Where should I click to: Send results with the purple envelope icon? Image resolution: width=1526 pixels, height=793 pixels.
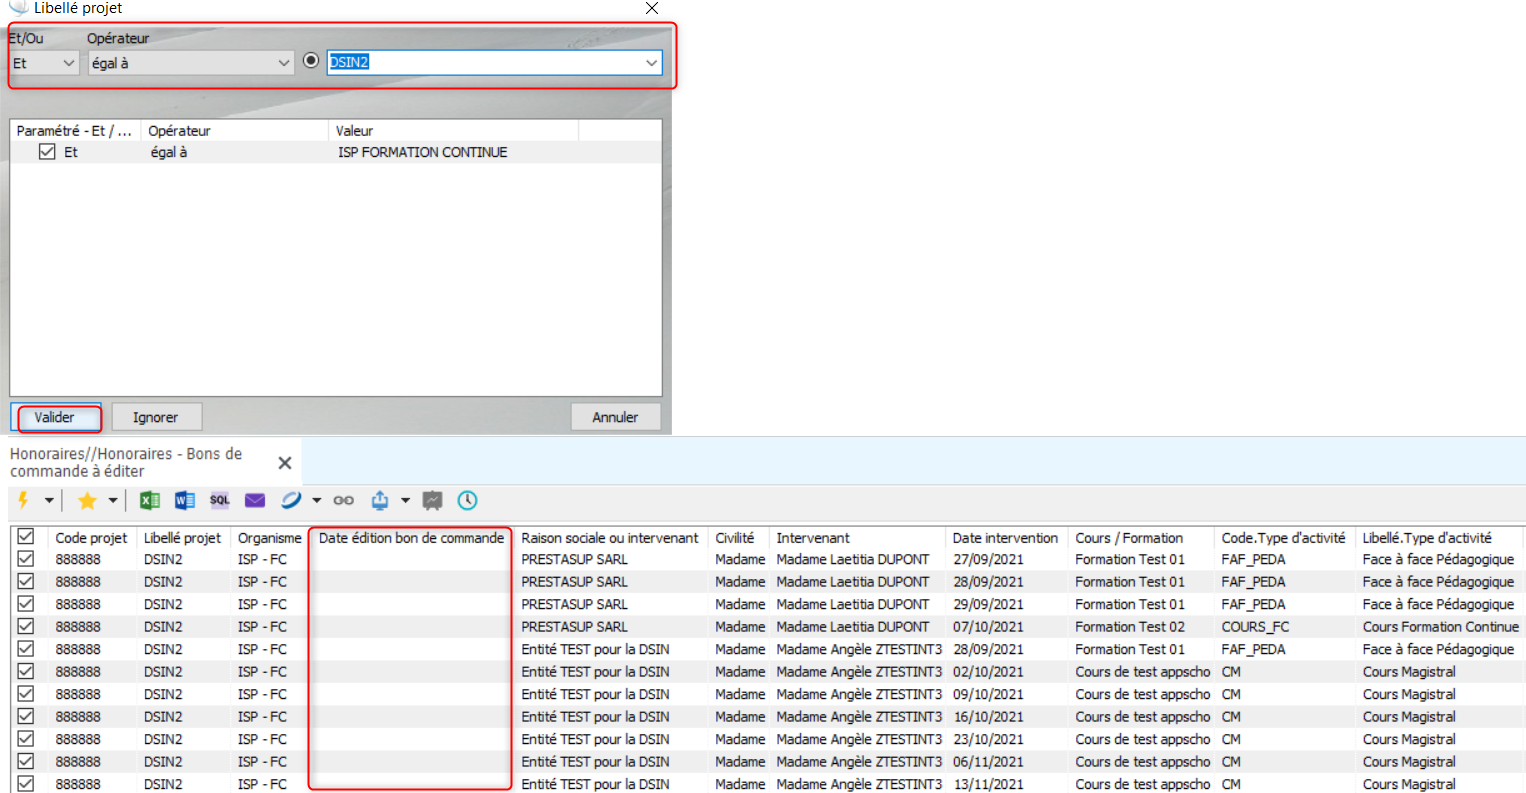[x=255, y=500]
